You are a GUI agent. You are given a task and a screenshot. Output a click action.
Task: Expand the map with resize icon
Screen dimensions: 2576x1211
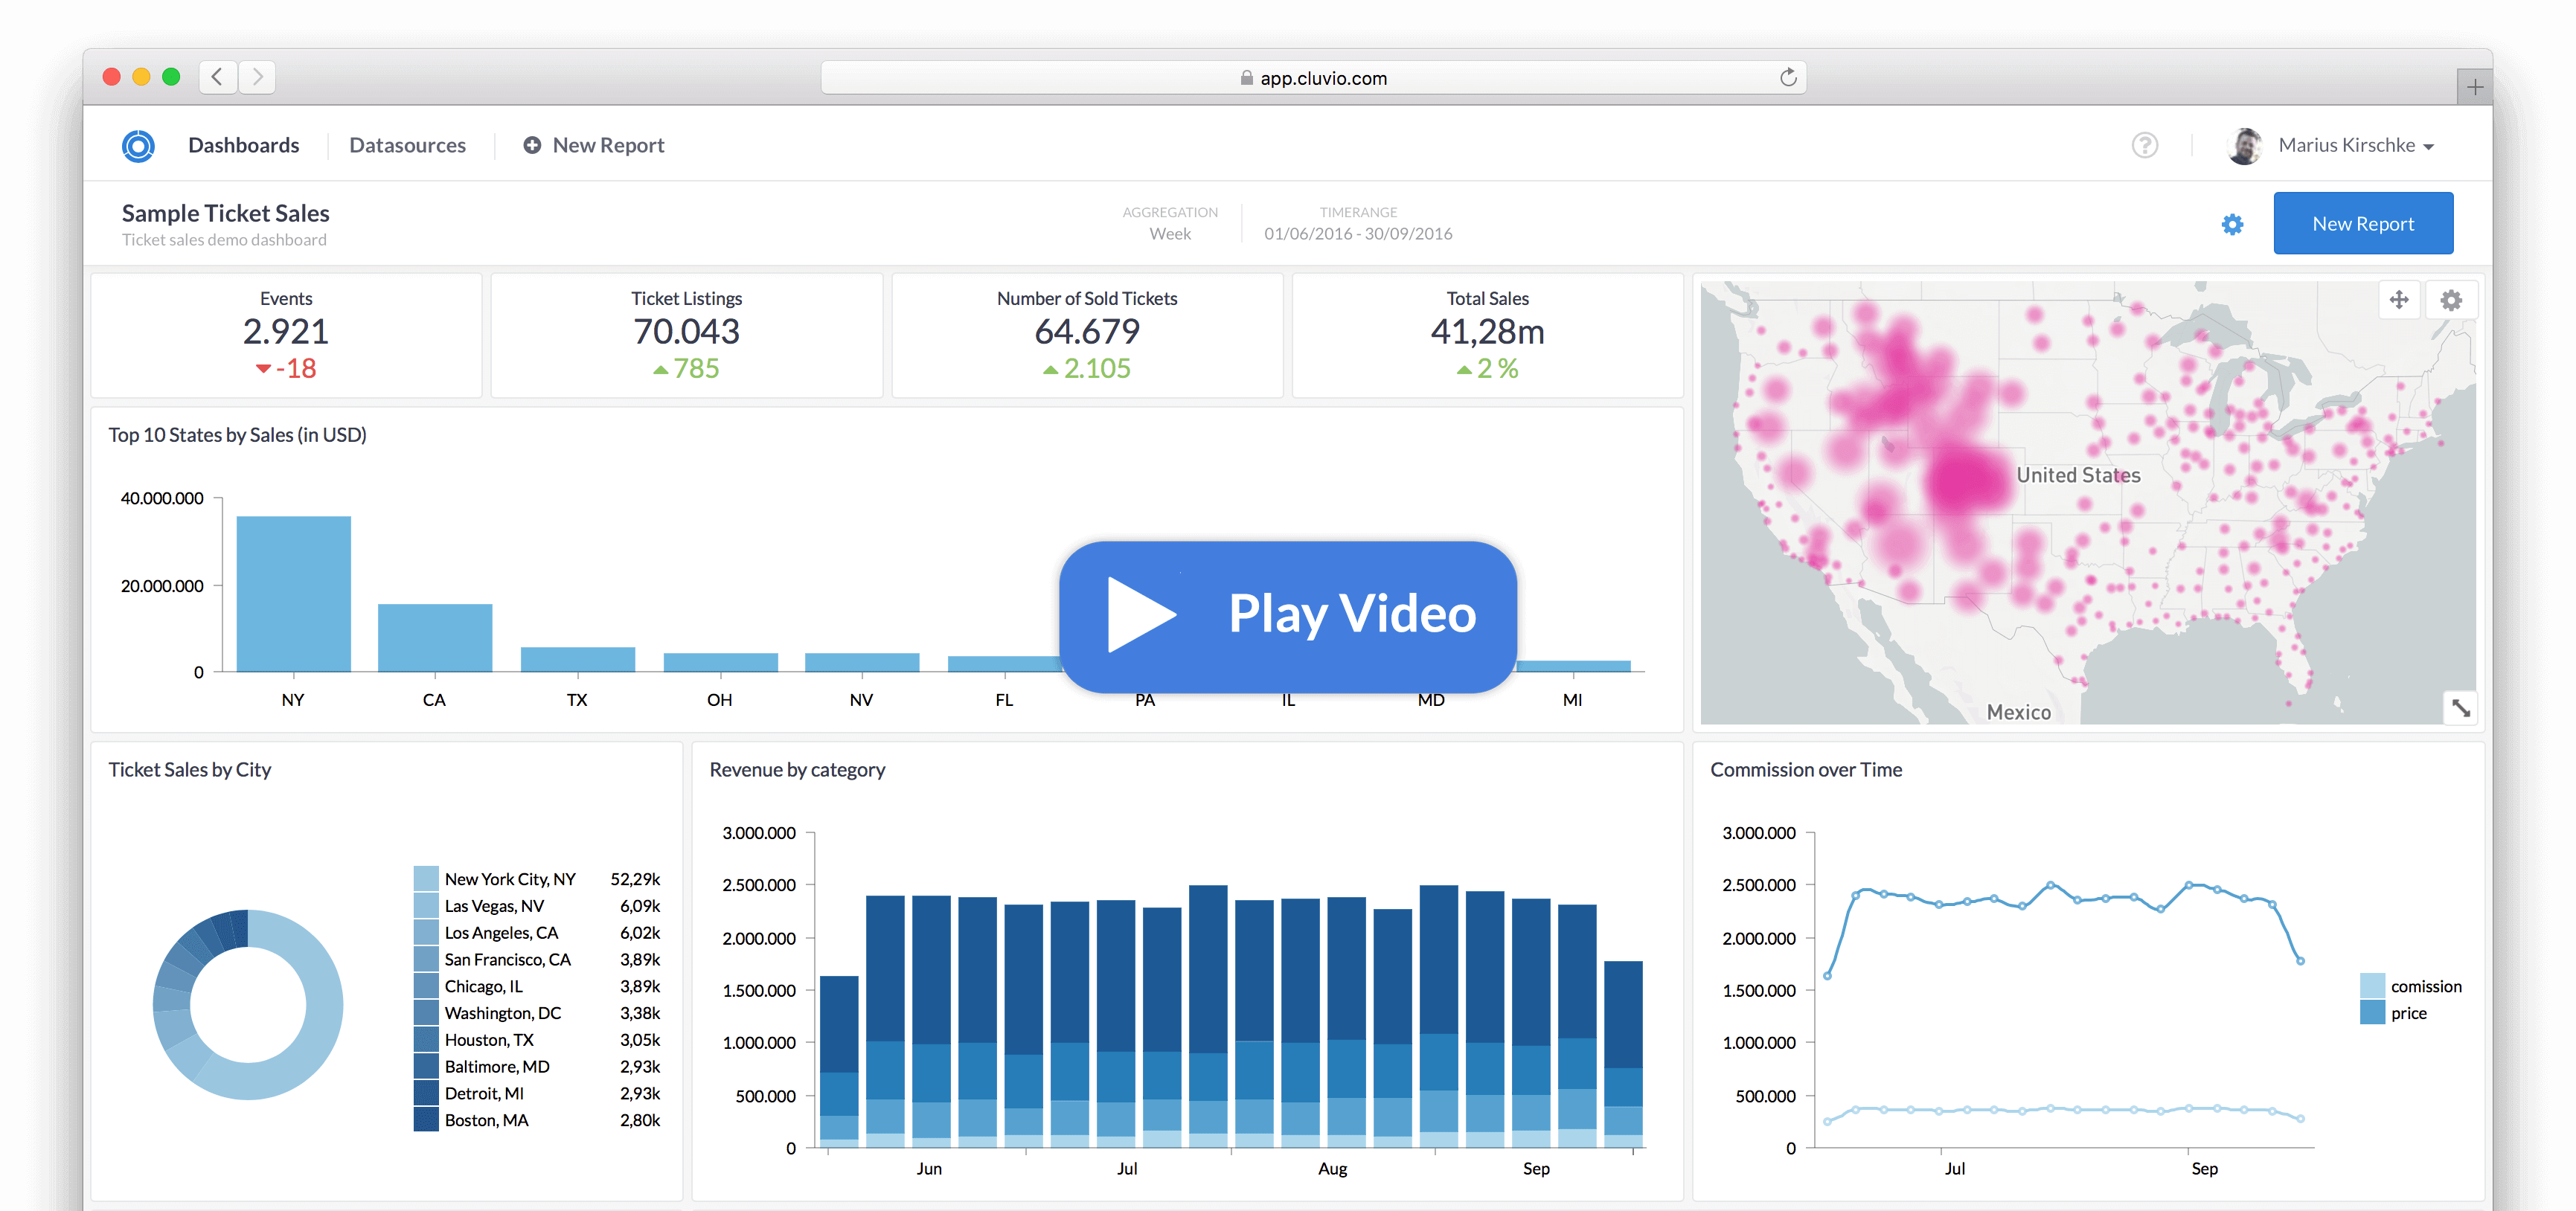(2460, 708)
